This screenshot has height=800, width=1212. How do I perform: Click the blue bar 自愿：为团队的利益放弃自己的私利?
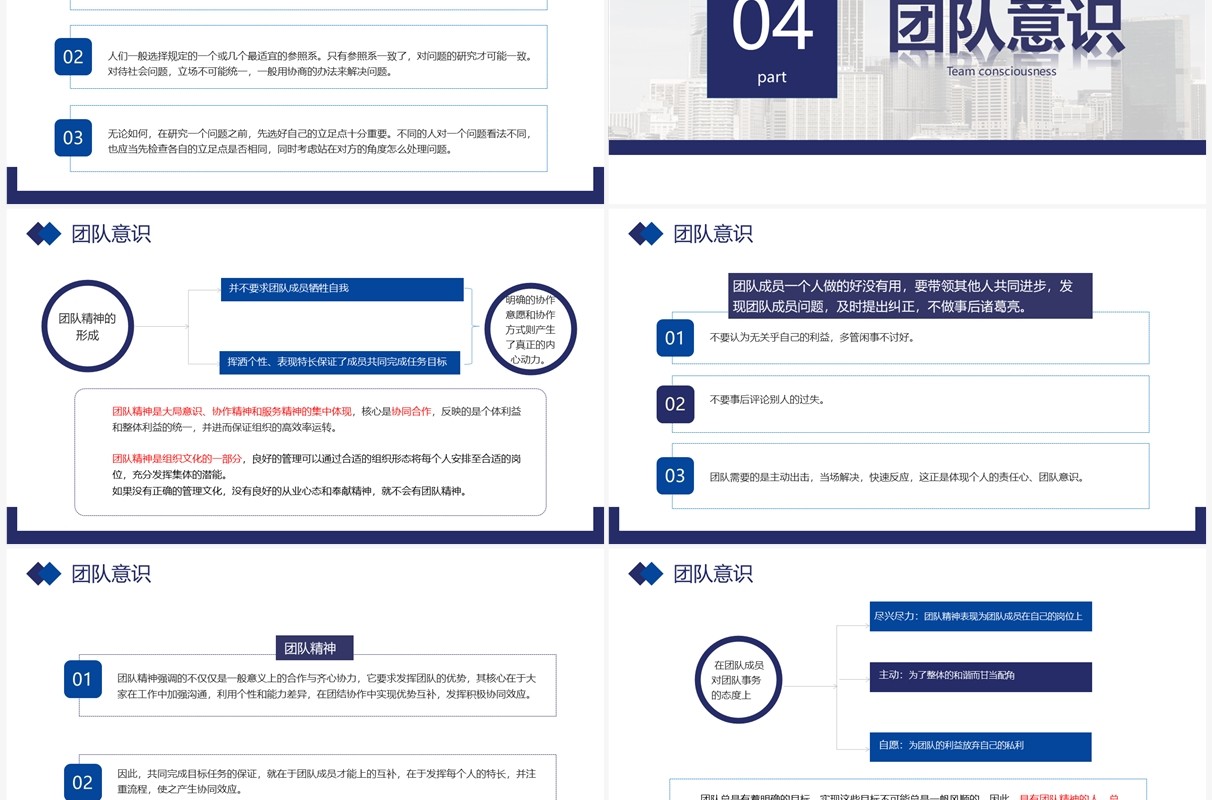[x=980, y=746]
